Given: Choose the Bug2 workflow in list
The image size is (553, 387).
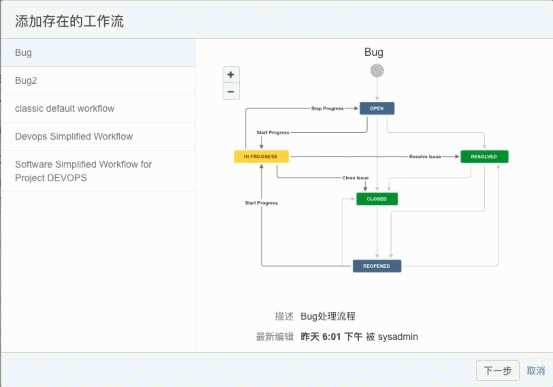Looking at the screenshot, I should [98, 81].
